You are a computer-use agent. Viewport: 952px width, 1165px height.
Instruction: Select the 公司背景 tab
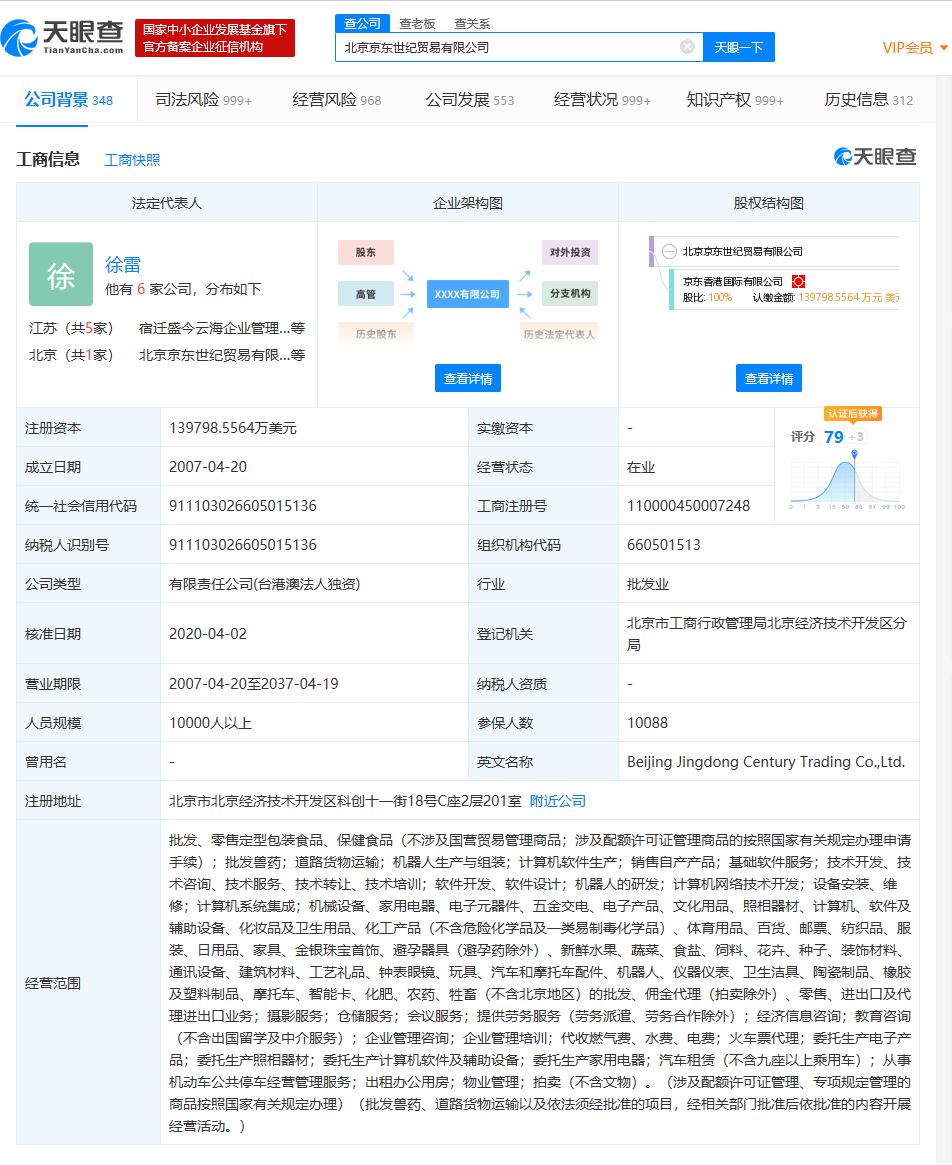pos(68,100)
